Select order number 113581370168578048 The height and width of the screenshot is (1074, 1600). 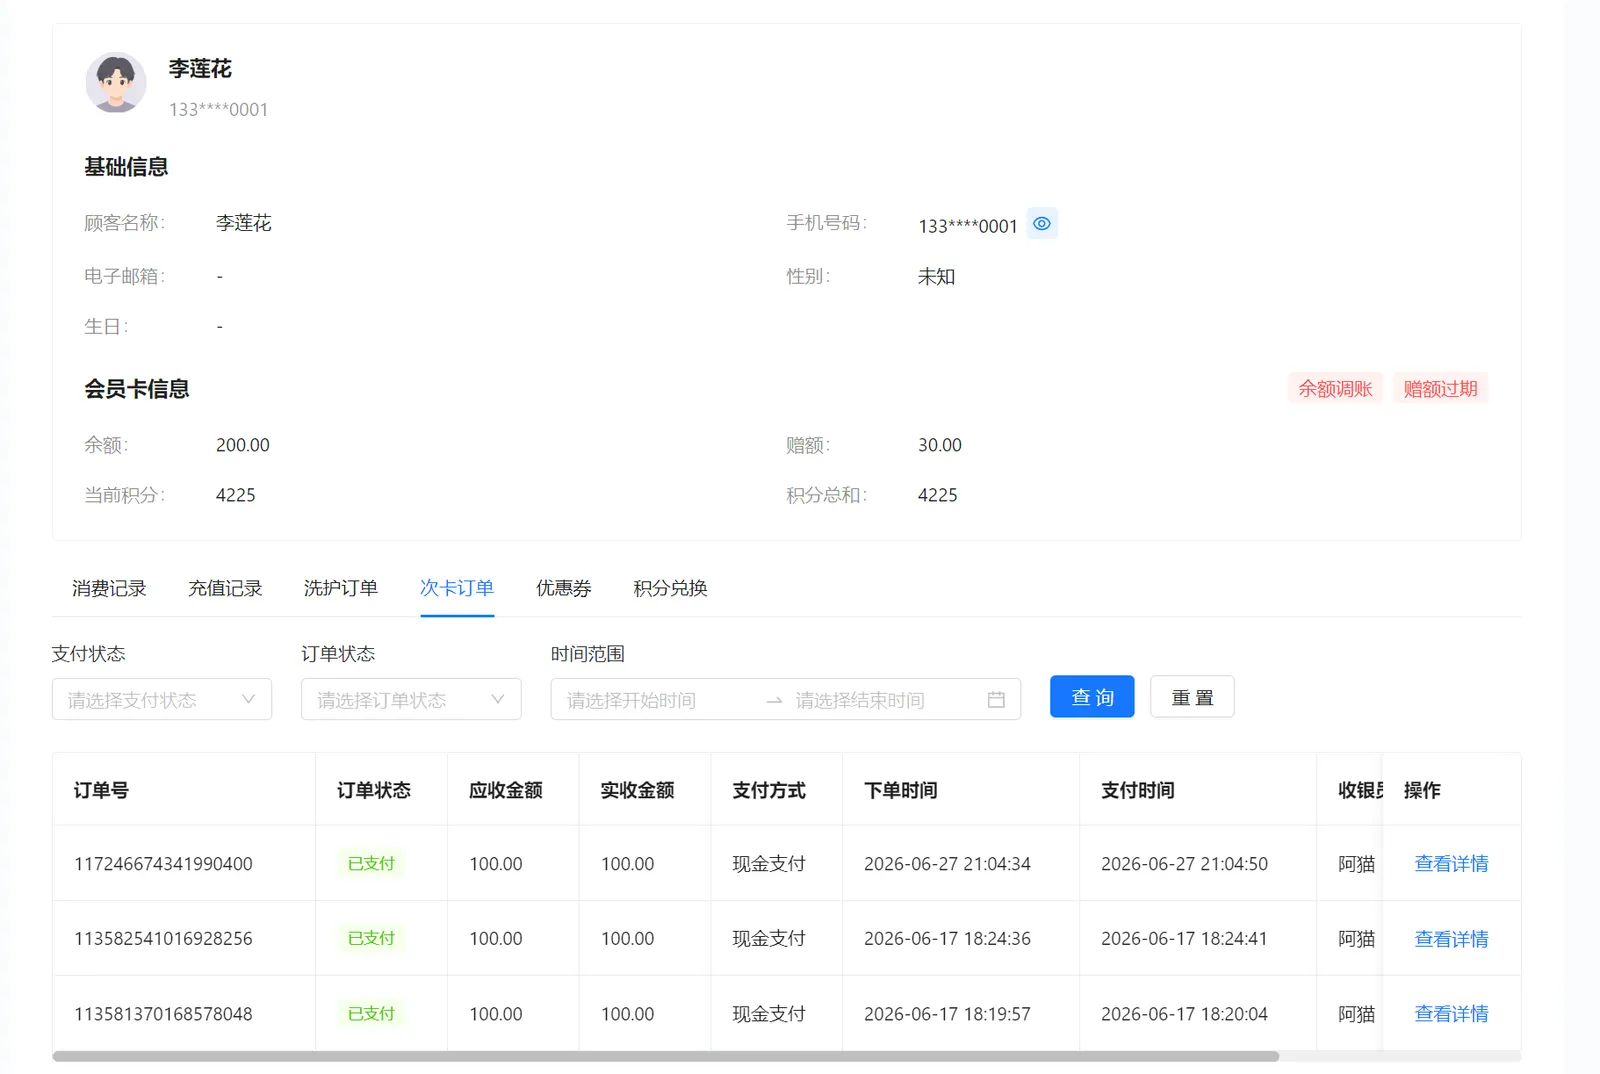click(x=163, y=1013)
